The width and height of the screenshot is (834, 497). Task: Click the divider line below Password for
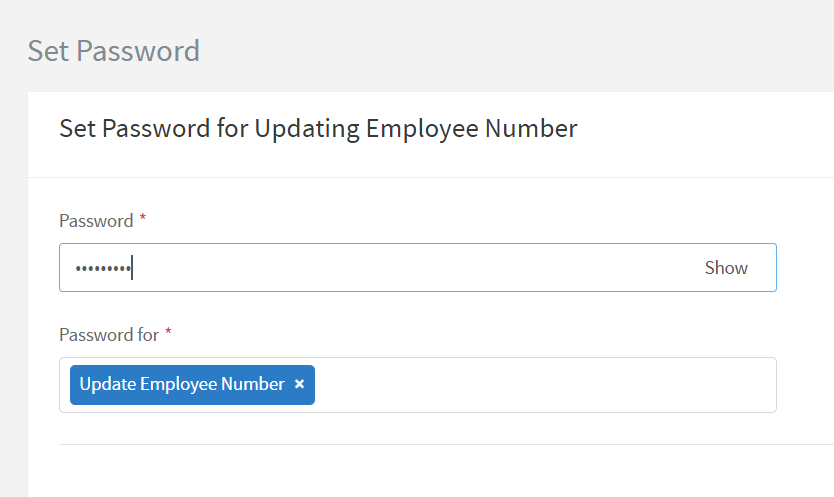point(430,444)
